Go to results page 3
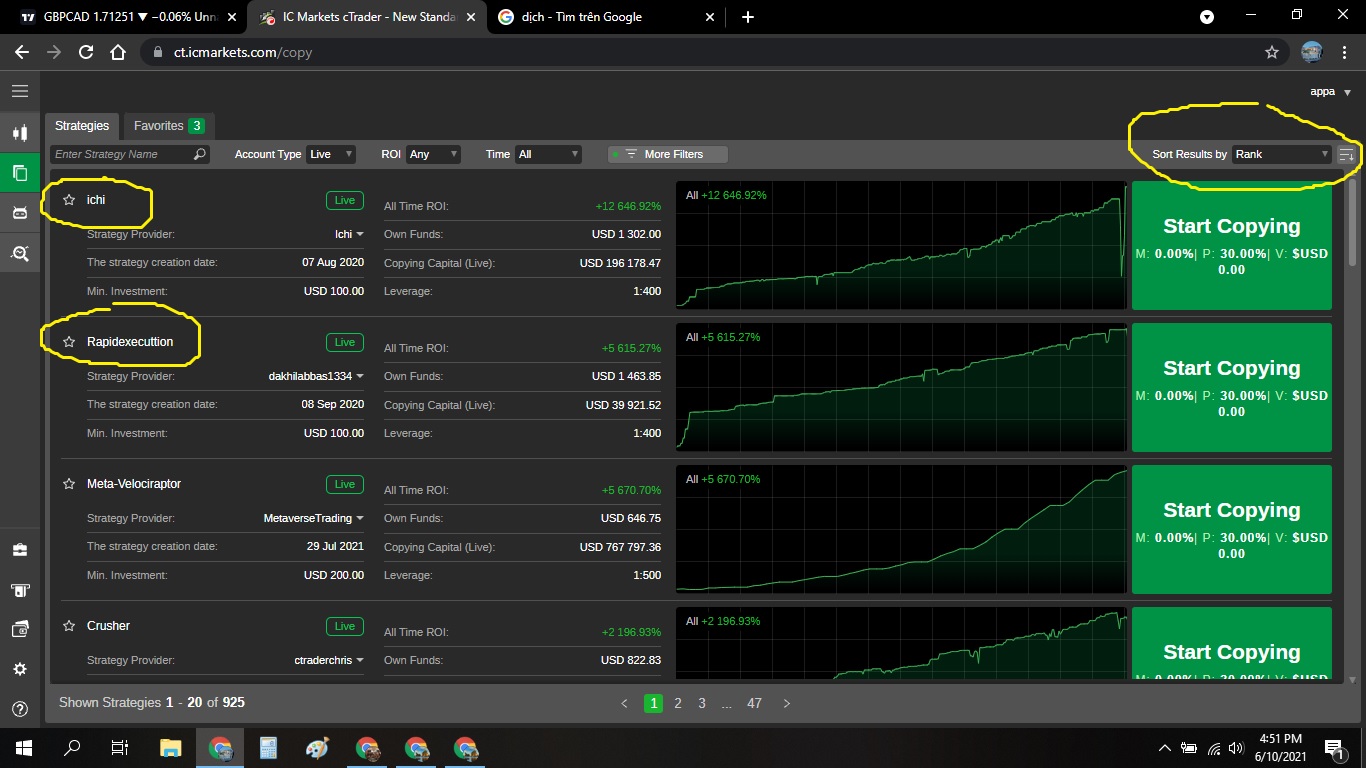The image size is (1366, 768). (702, 703)
